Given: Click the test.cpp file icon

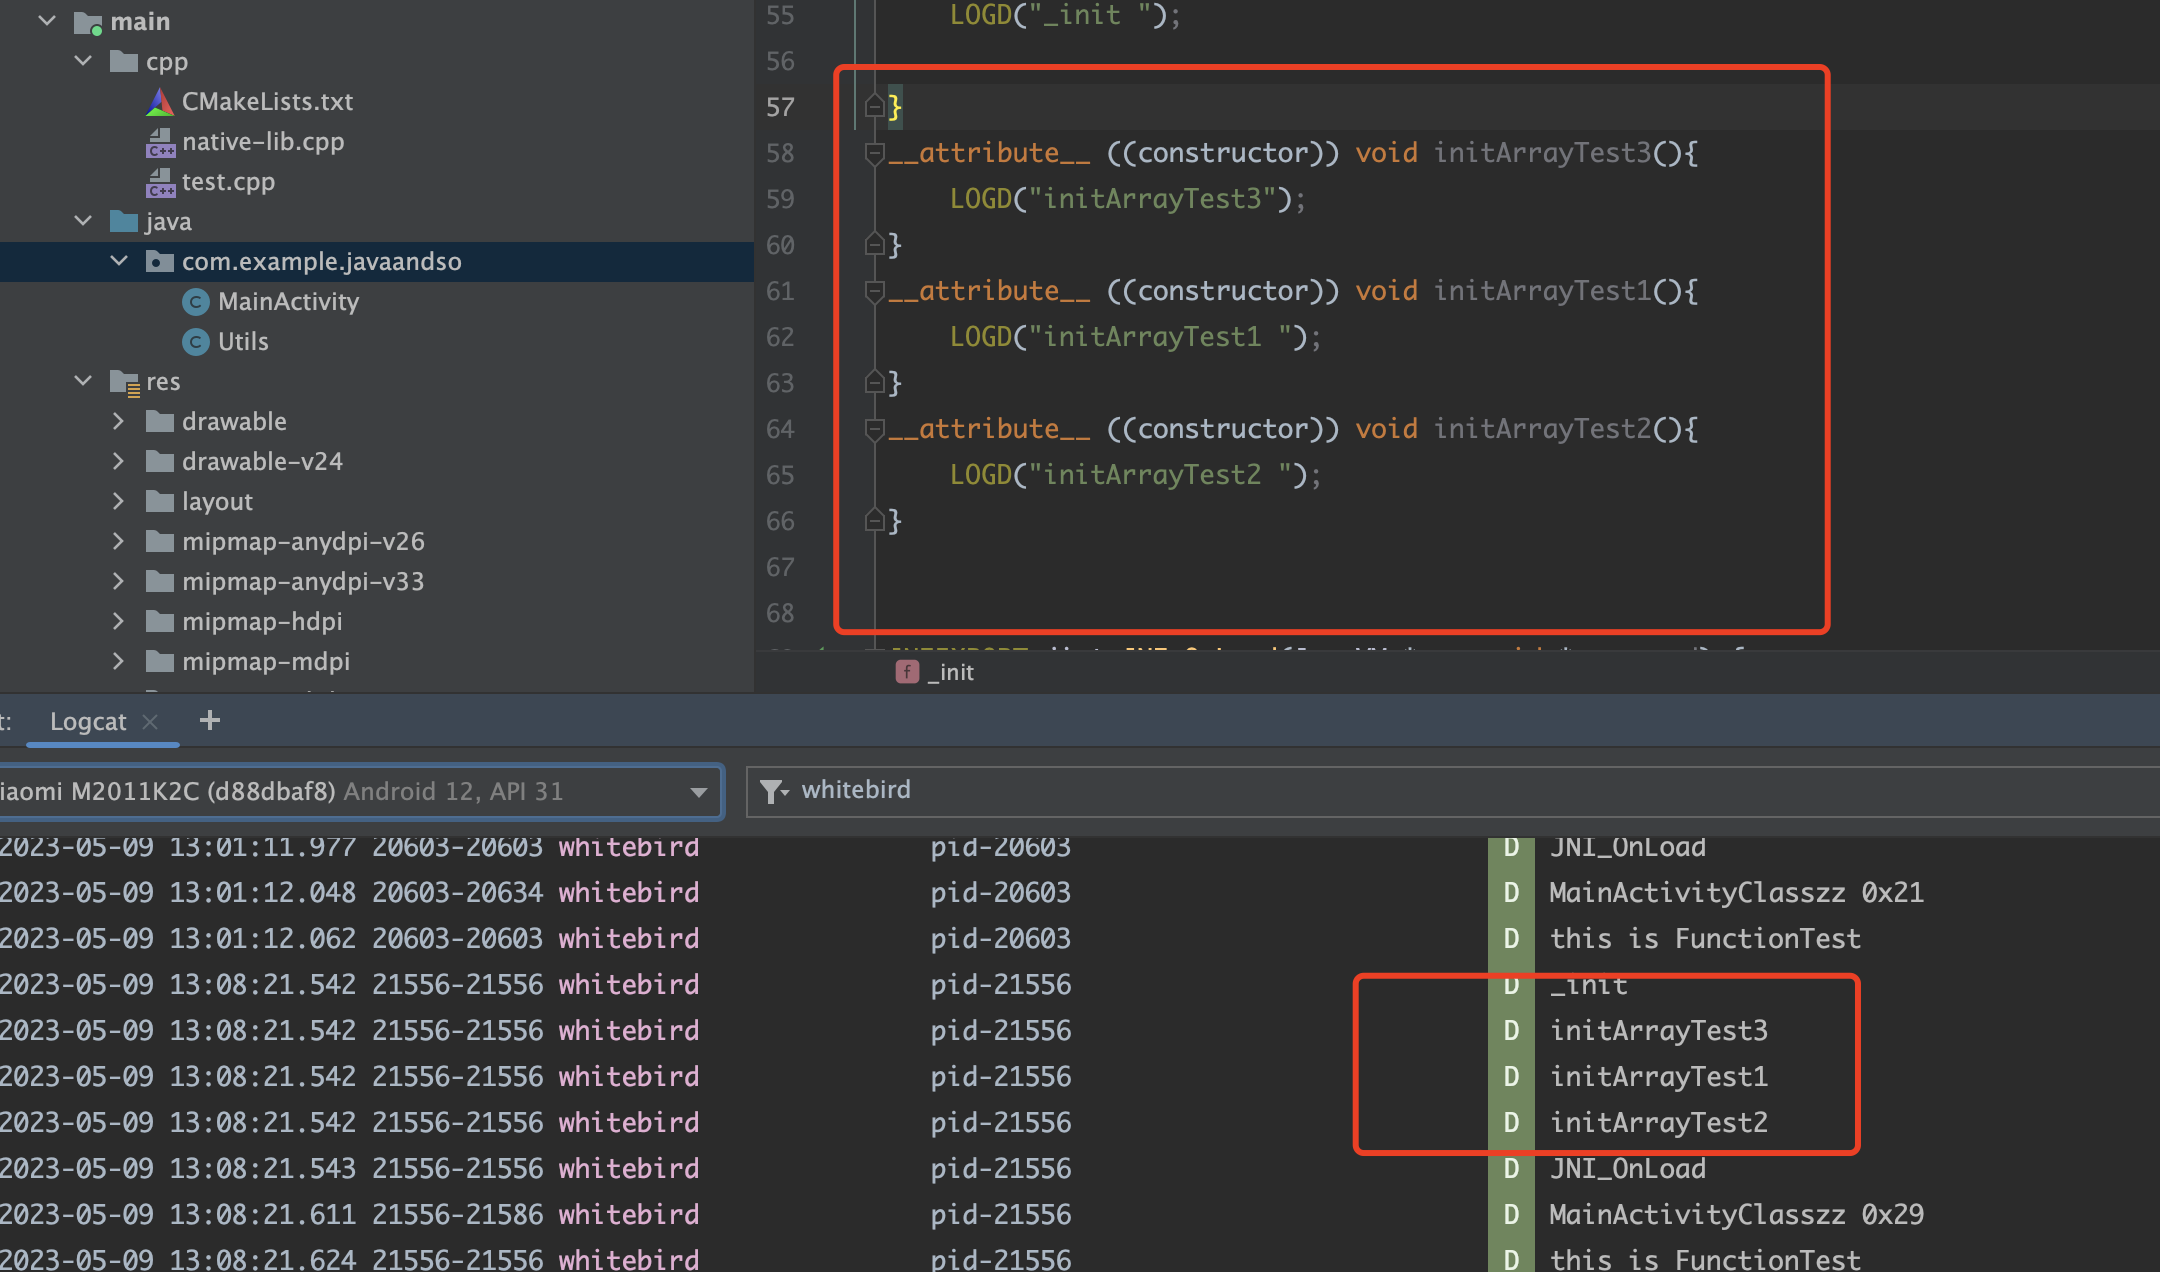Looking at the screenshot, I should pyautogui.click(x=160, y=182).
